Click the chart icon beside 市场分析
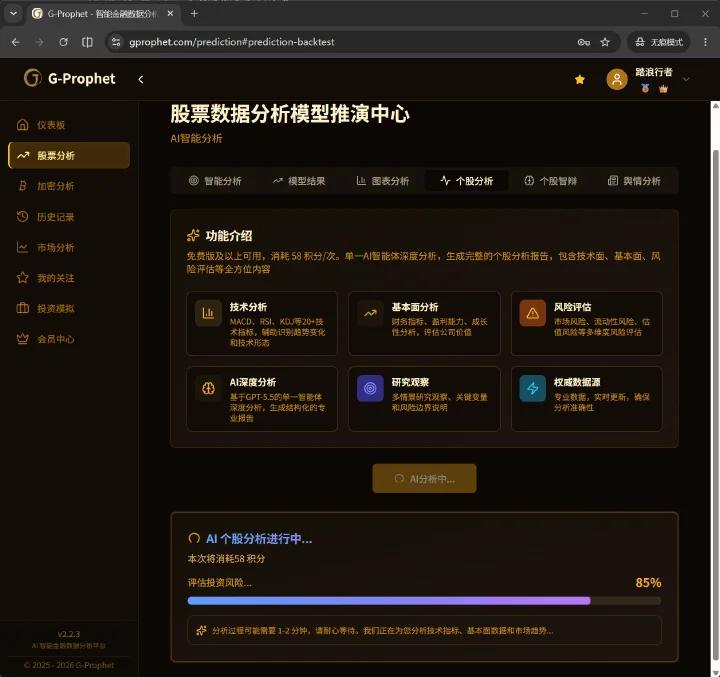This screenshot has height=677, width=720. tap(22, 247)
